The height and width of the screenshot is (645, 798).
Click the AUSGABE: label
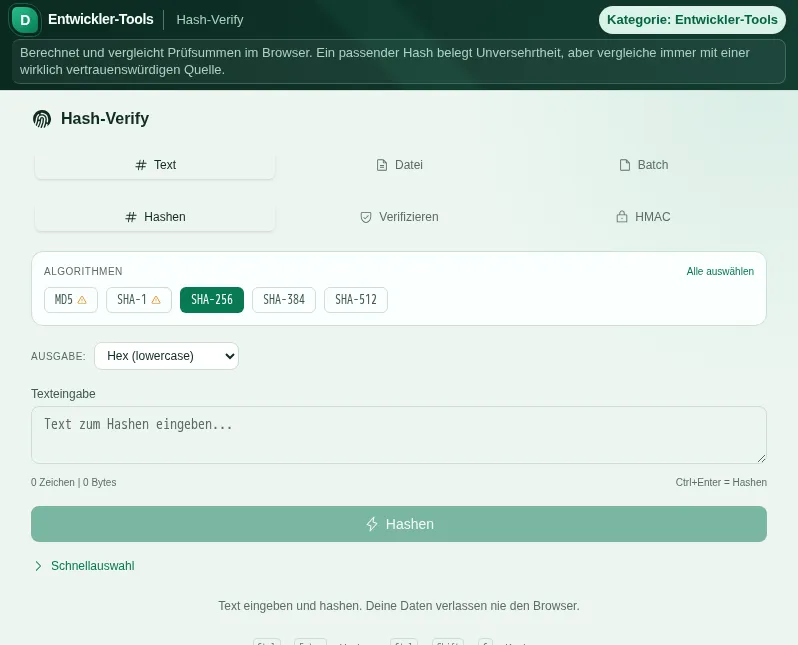pos(58,356)
